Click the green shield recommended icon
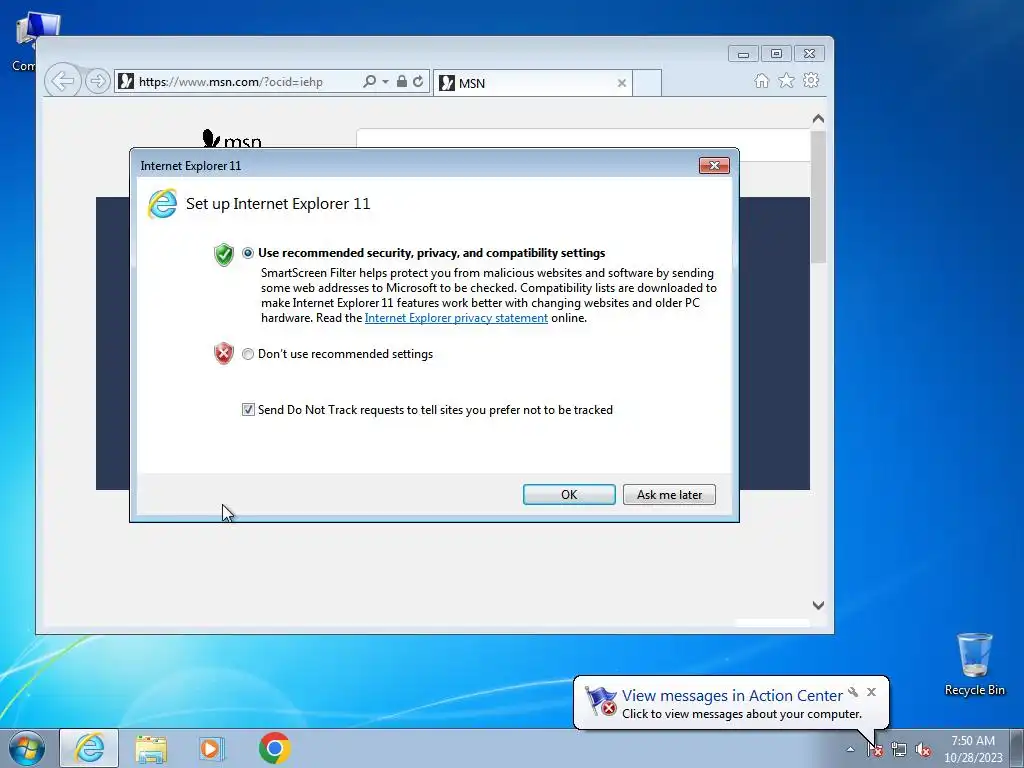This screenshot has width=1024, height=768. click(x=223, y=255)
